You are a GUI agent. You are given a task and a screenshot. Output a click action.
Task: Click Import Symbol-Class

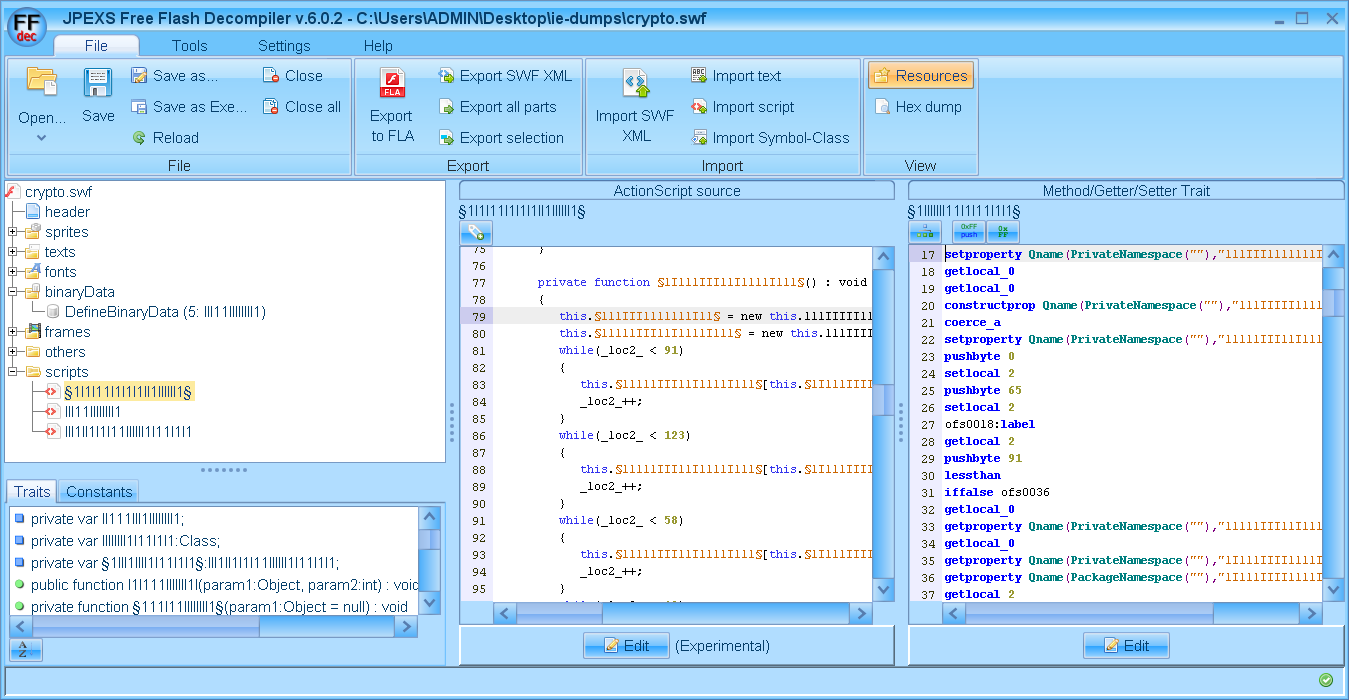[770, 138]
